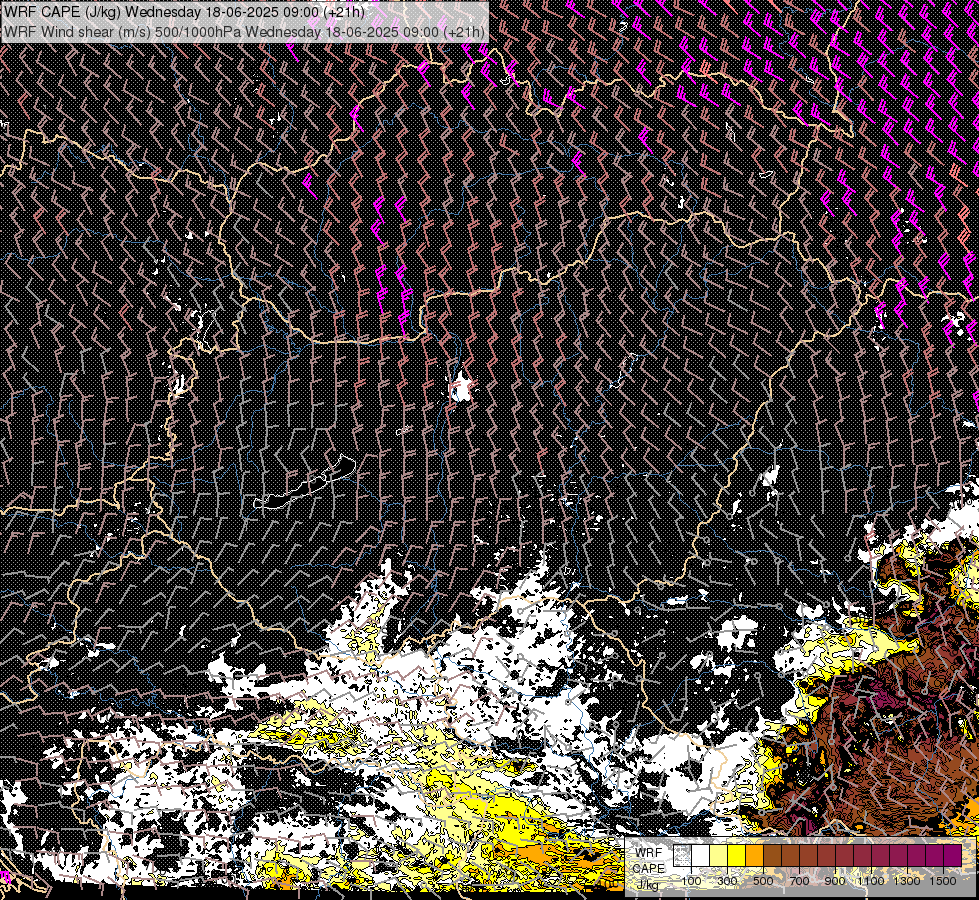Click the 1500 legend label
The height and width of the screenshot is (900, 979).
943,881
